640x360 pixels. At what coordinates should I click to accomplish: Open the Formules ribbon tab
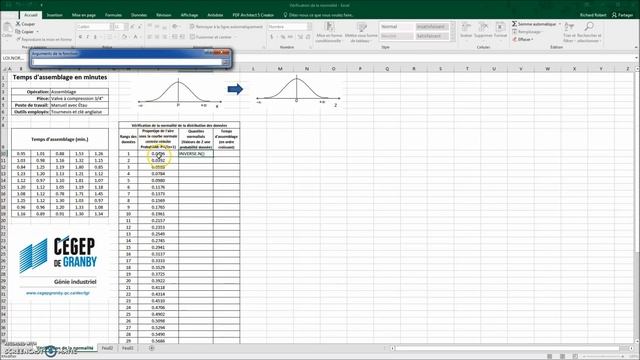(113, 15)
